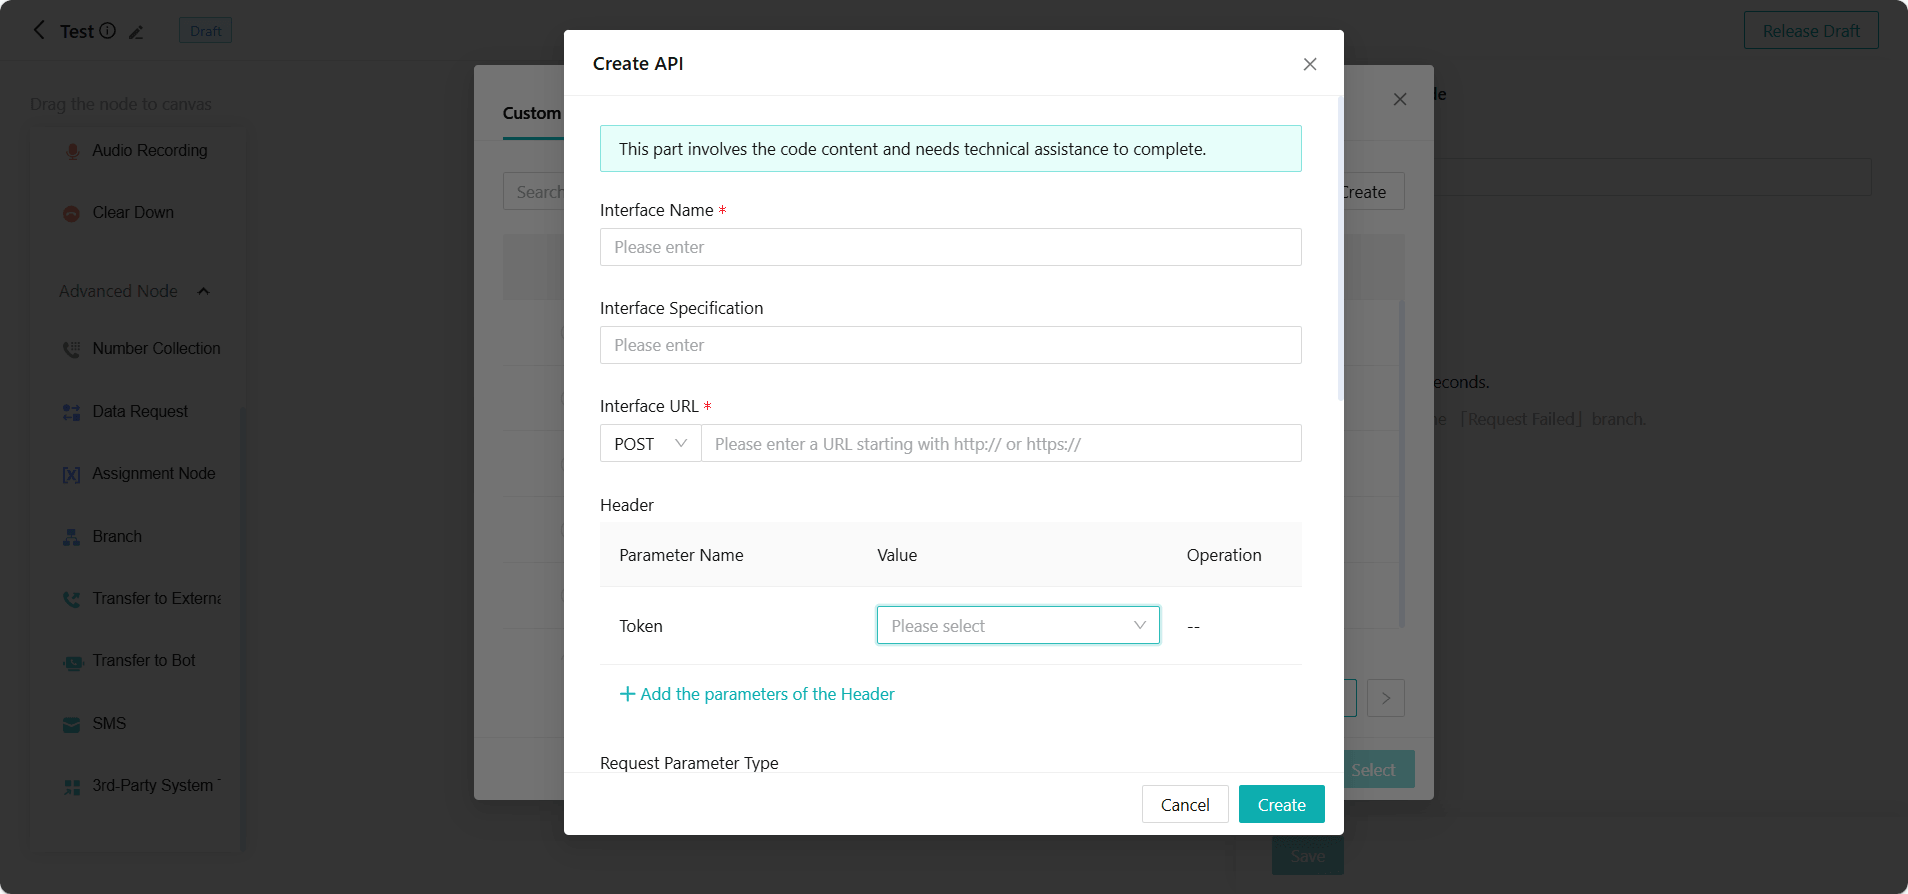1908x894 pixels.
Task: Add the parameters of the Header
Action: point(757,694)
